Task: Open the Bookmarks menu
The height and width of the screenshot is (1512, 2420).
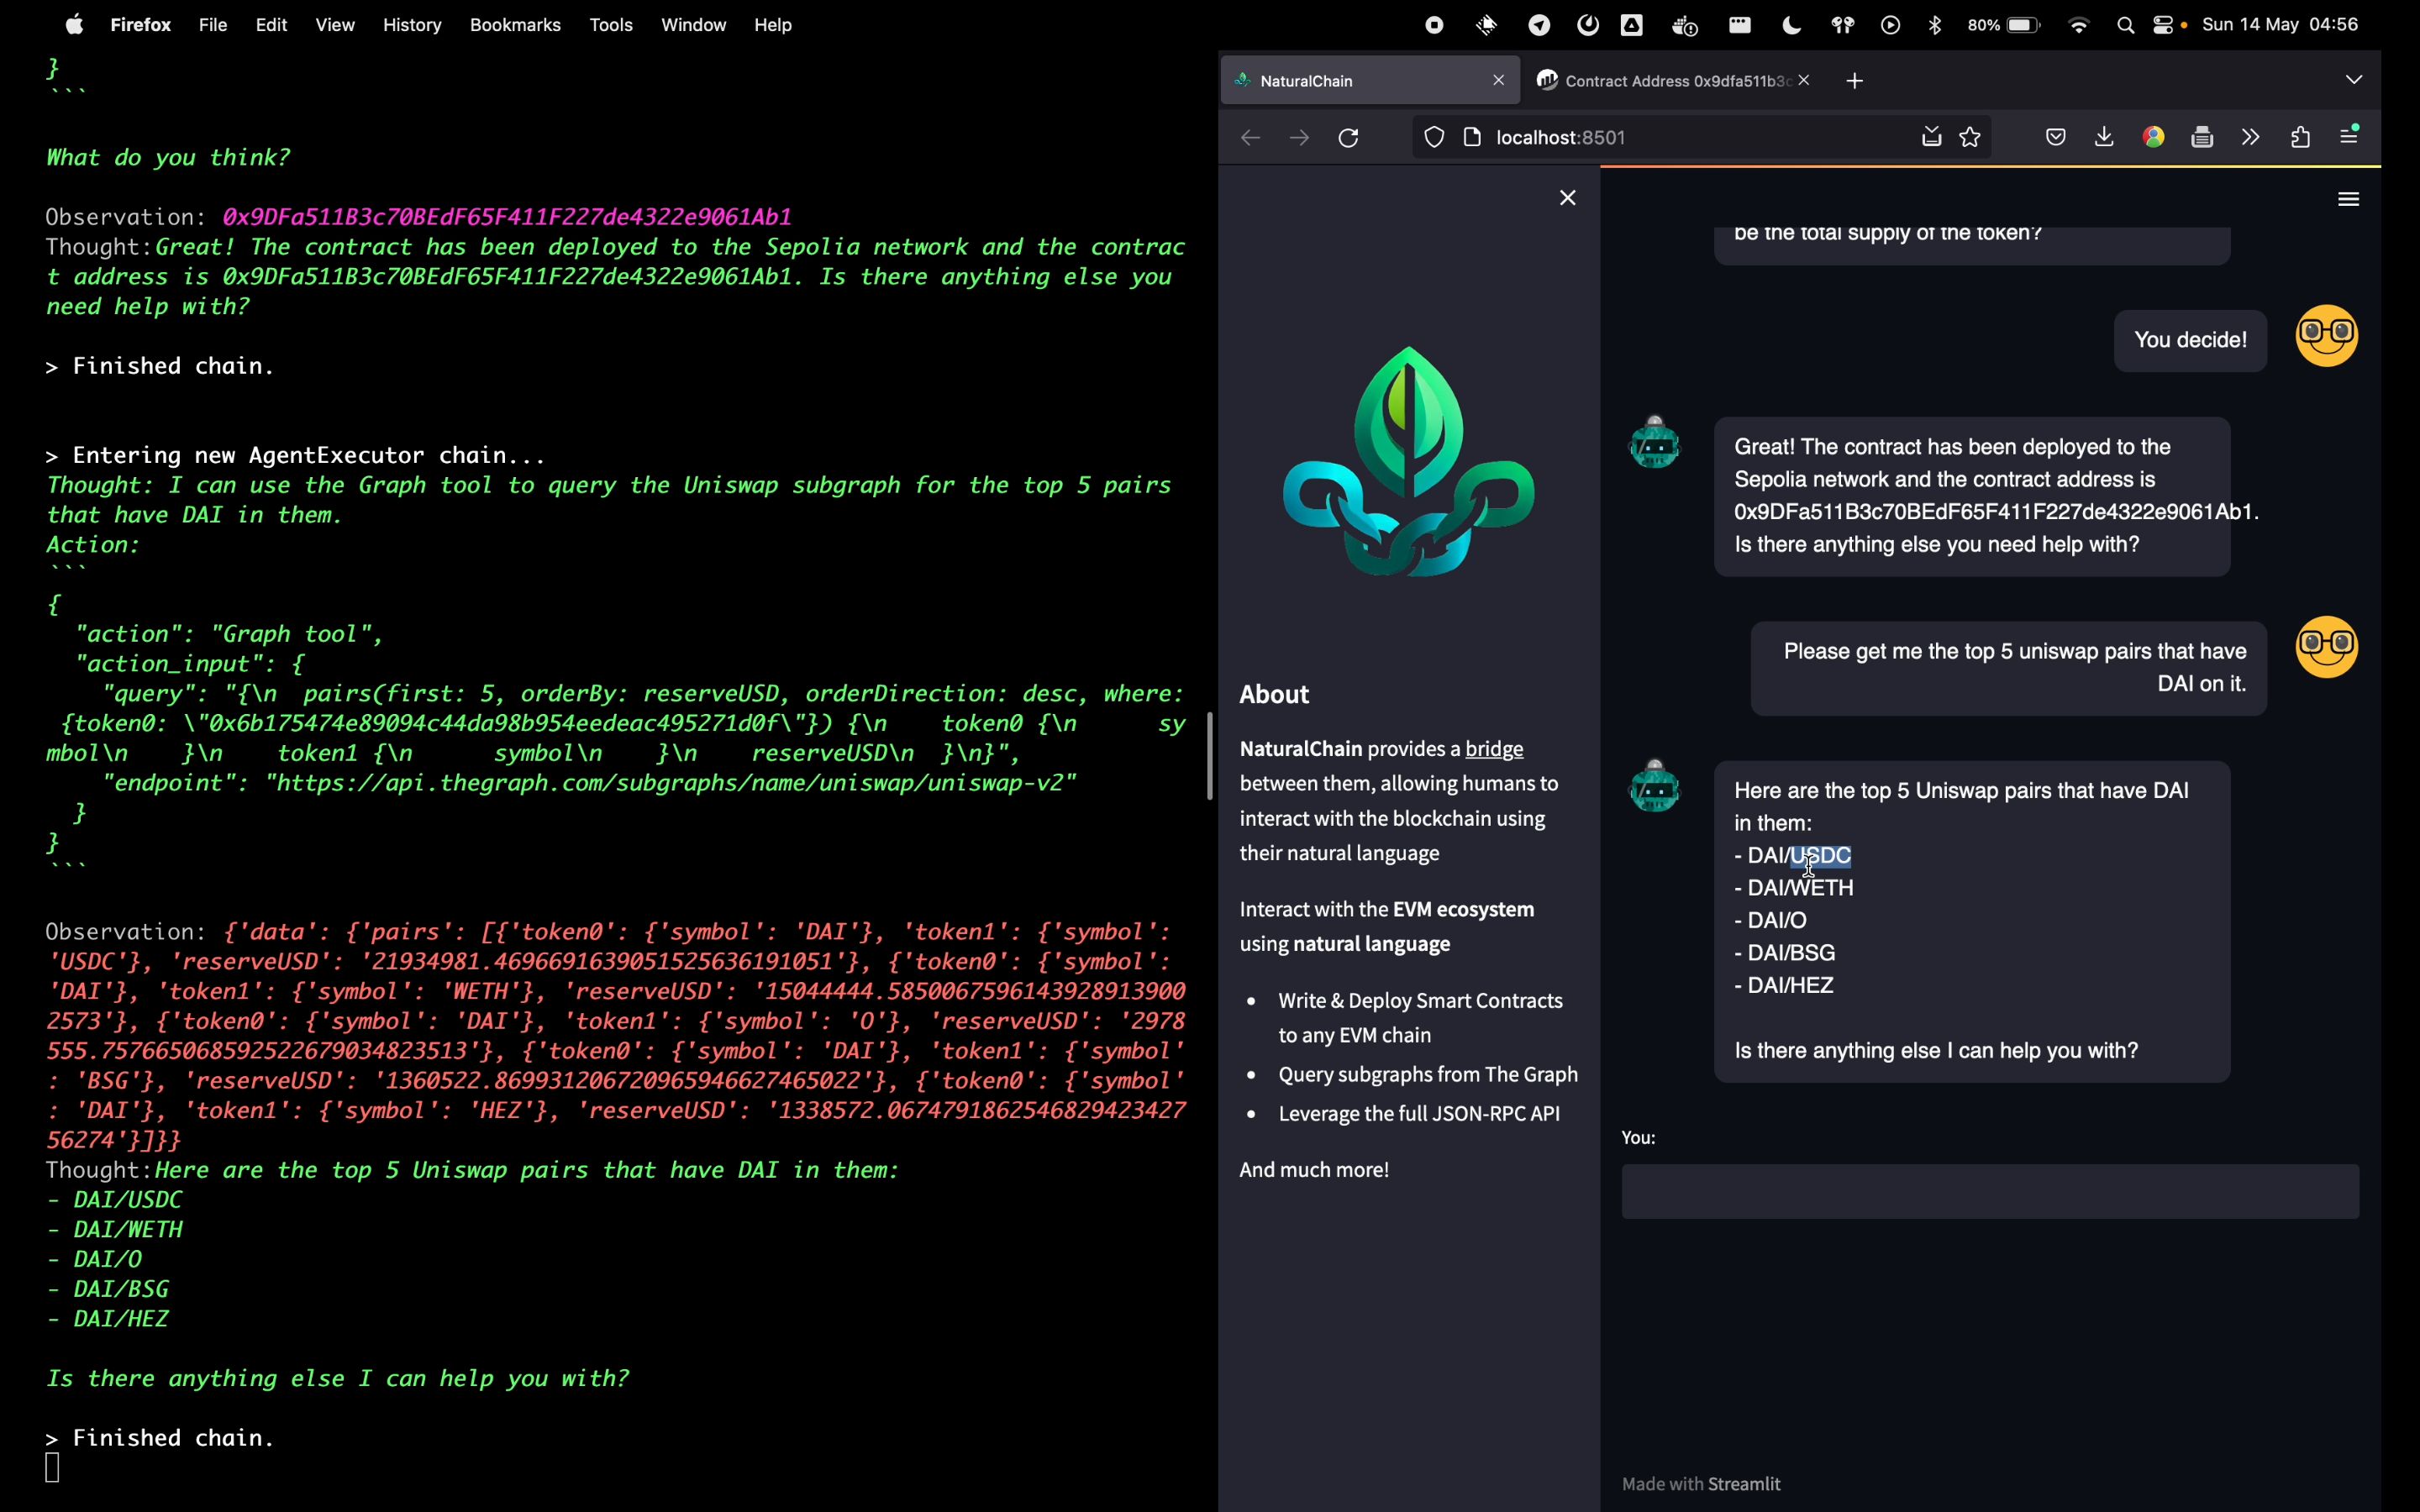Action: coord(515,25)
